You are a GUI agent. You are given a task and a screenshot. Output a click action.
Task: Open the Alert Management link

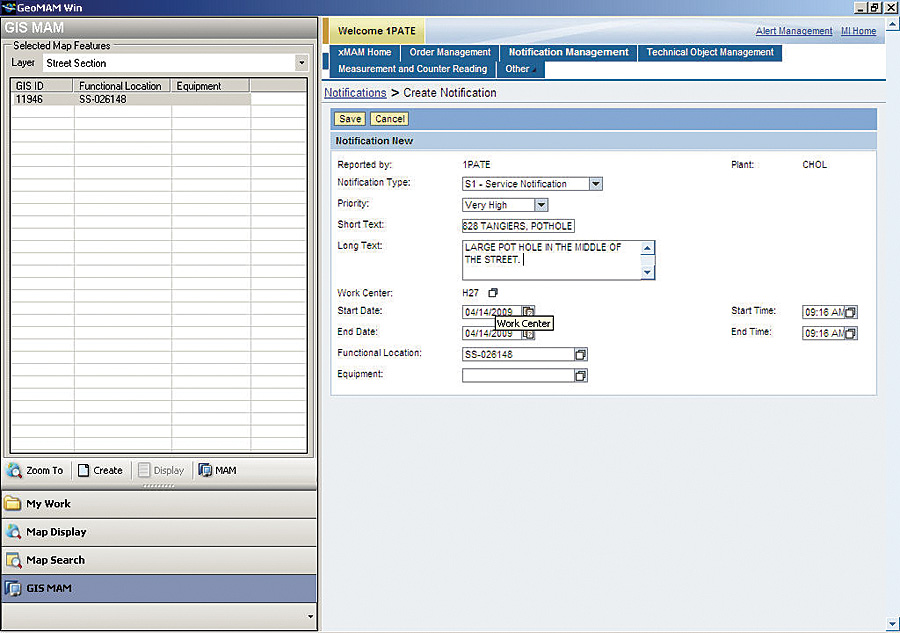[x=793, y=31]
